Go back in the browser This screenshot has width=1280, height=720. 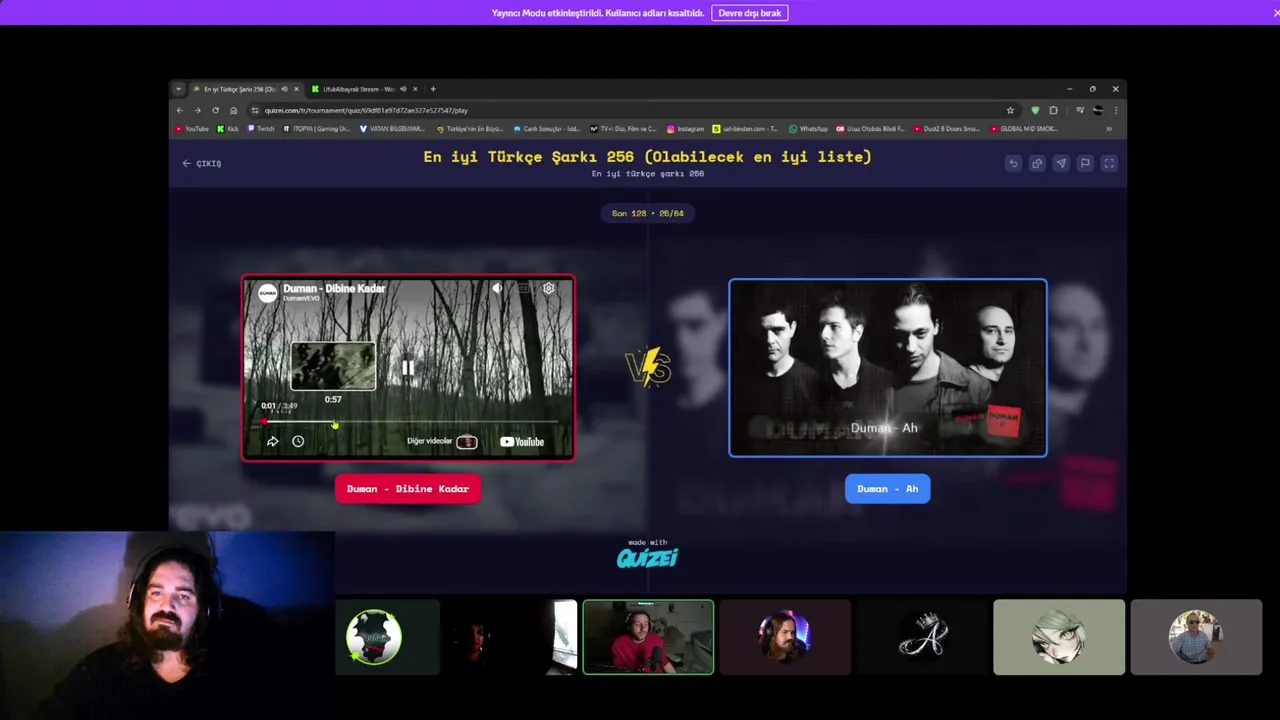tap(180, 110)
